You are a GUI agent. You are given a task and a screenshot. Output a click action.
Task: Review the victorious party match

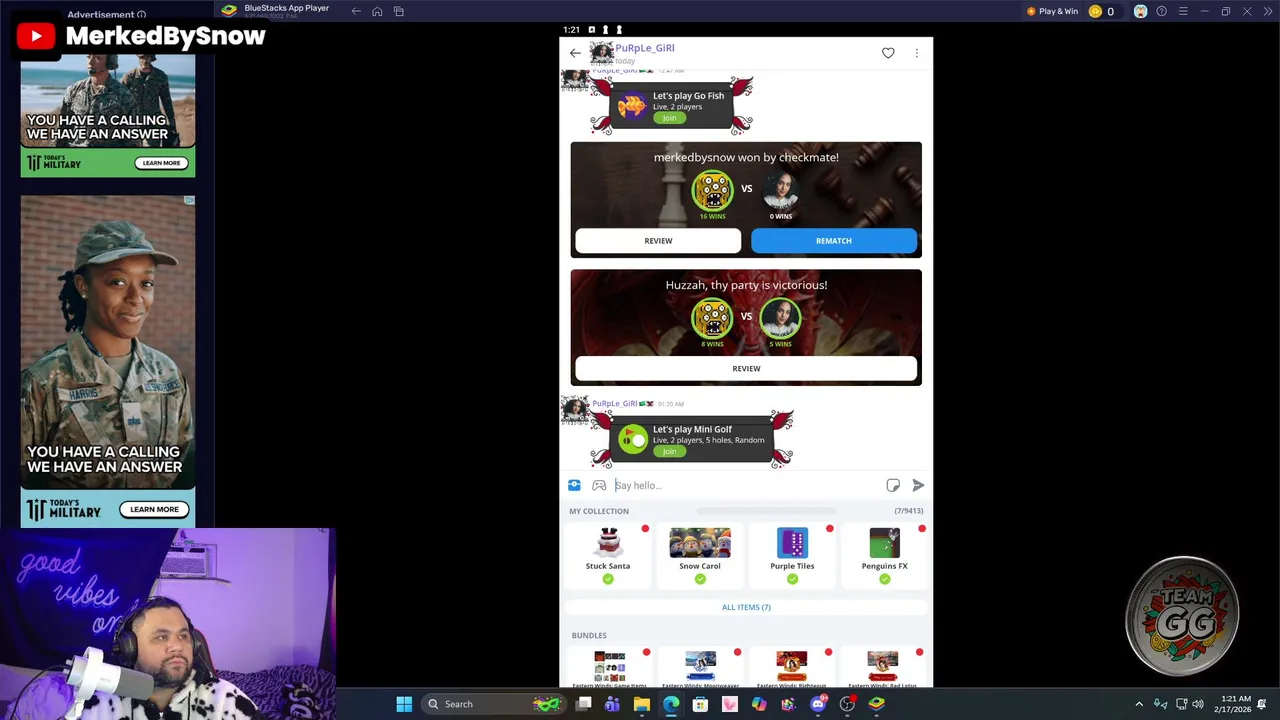pos(746,369)
